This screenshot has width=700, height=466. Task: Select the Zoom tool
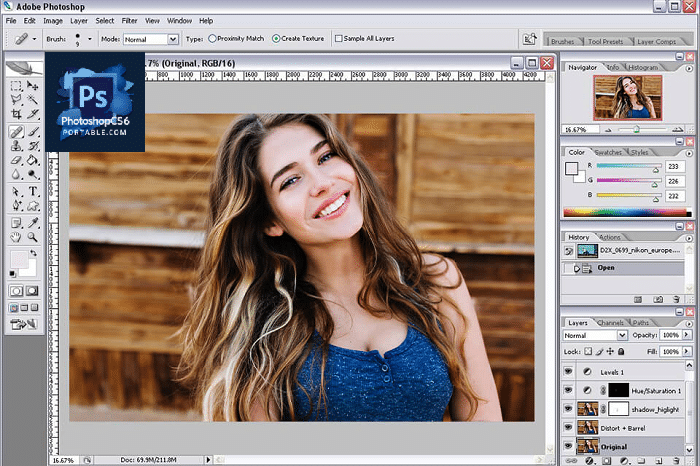(x=32, y=237)
